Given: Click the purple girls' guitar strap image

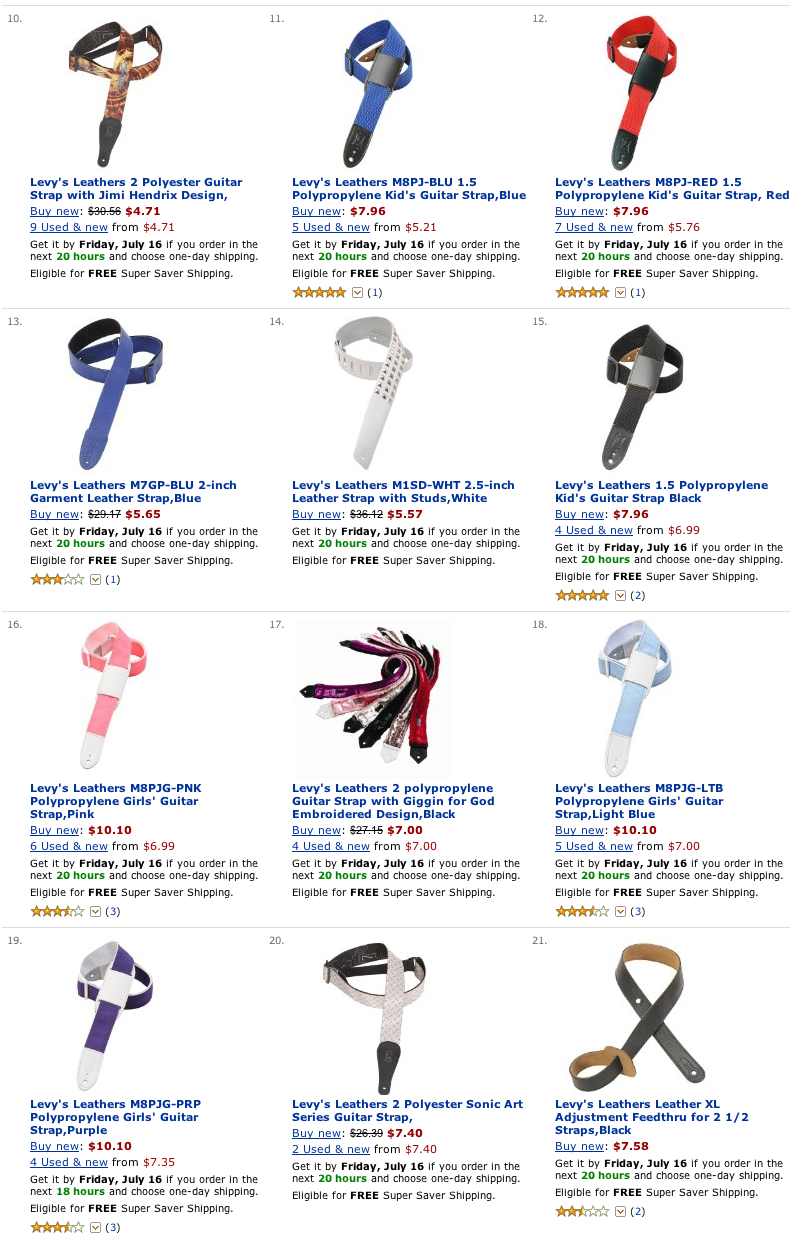Looking at the screenshot, I should [112, 1015].
